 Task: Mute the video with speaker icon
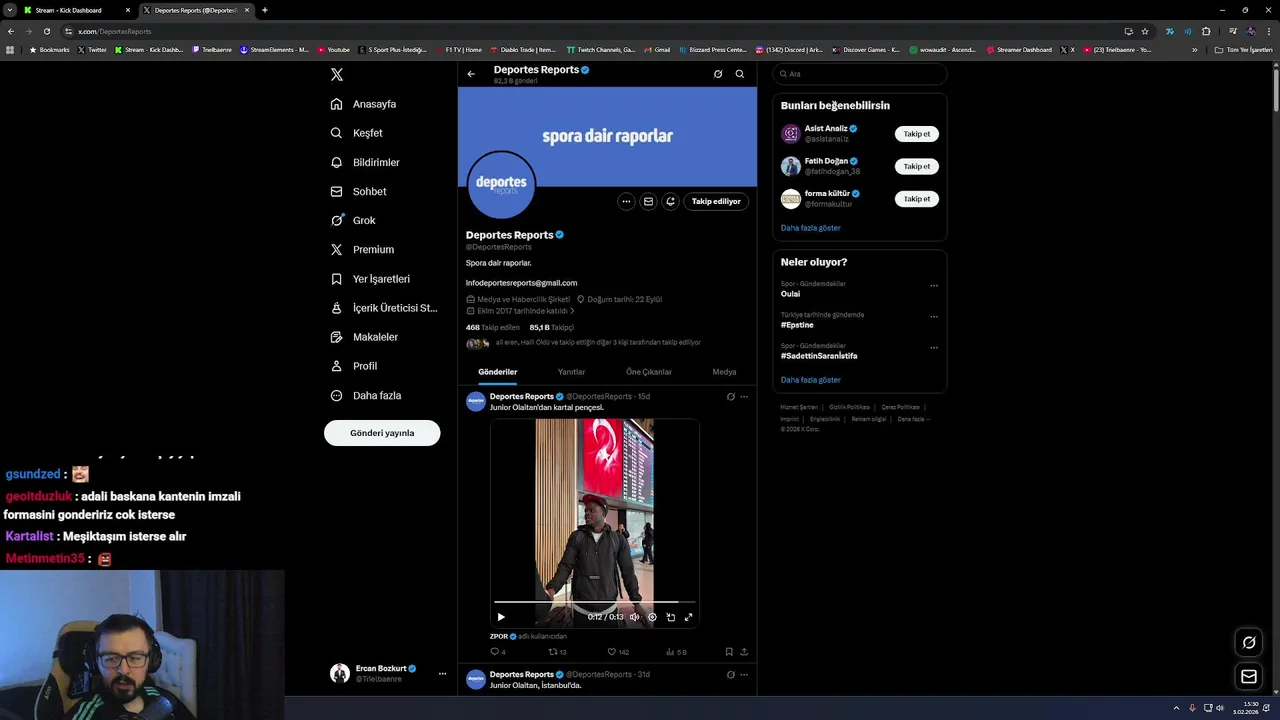pos(634,617)
